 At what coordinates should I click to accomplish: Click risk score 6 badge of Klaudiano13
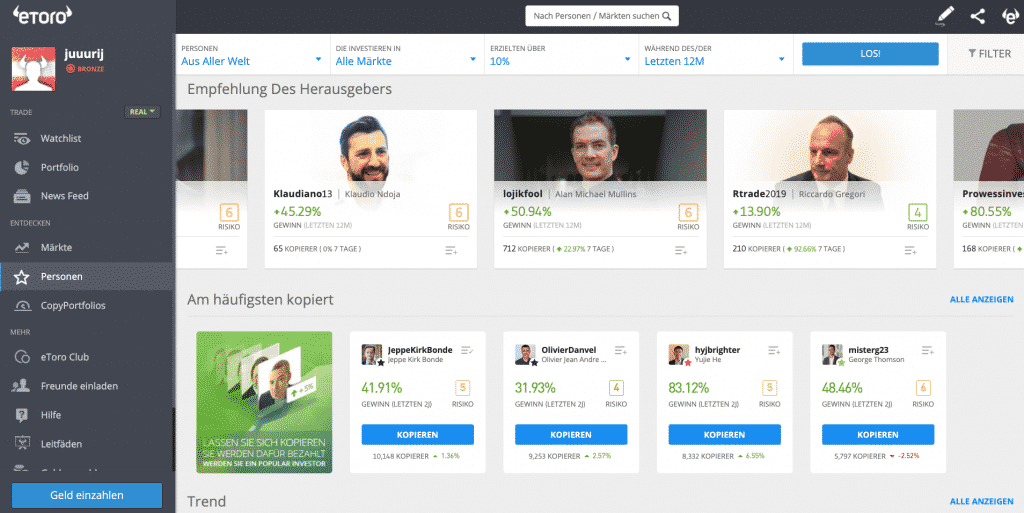point(458,212)
